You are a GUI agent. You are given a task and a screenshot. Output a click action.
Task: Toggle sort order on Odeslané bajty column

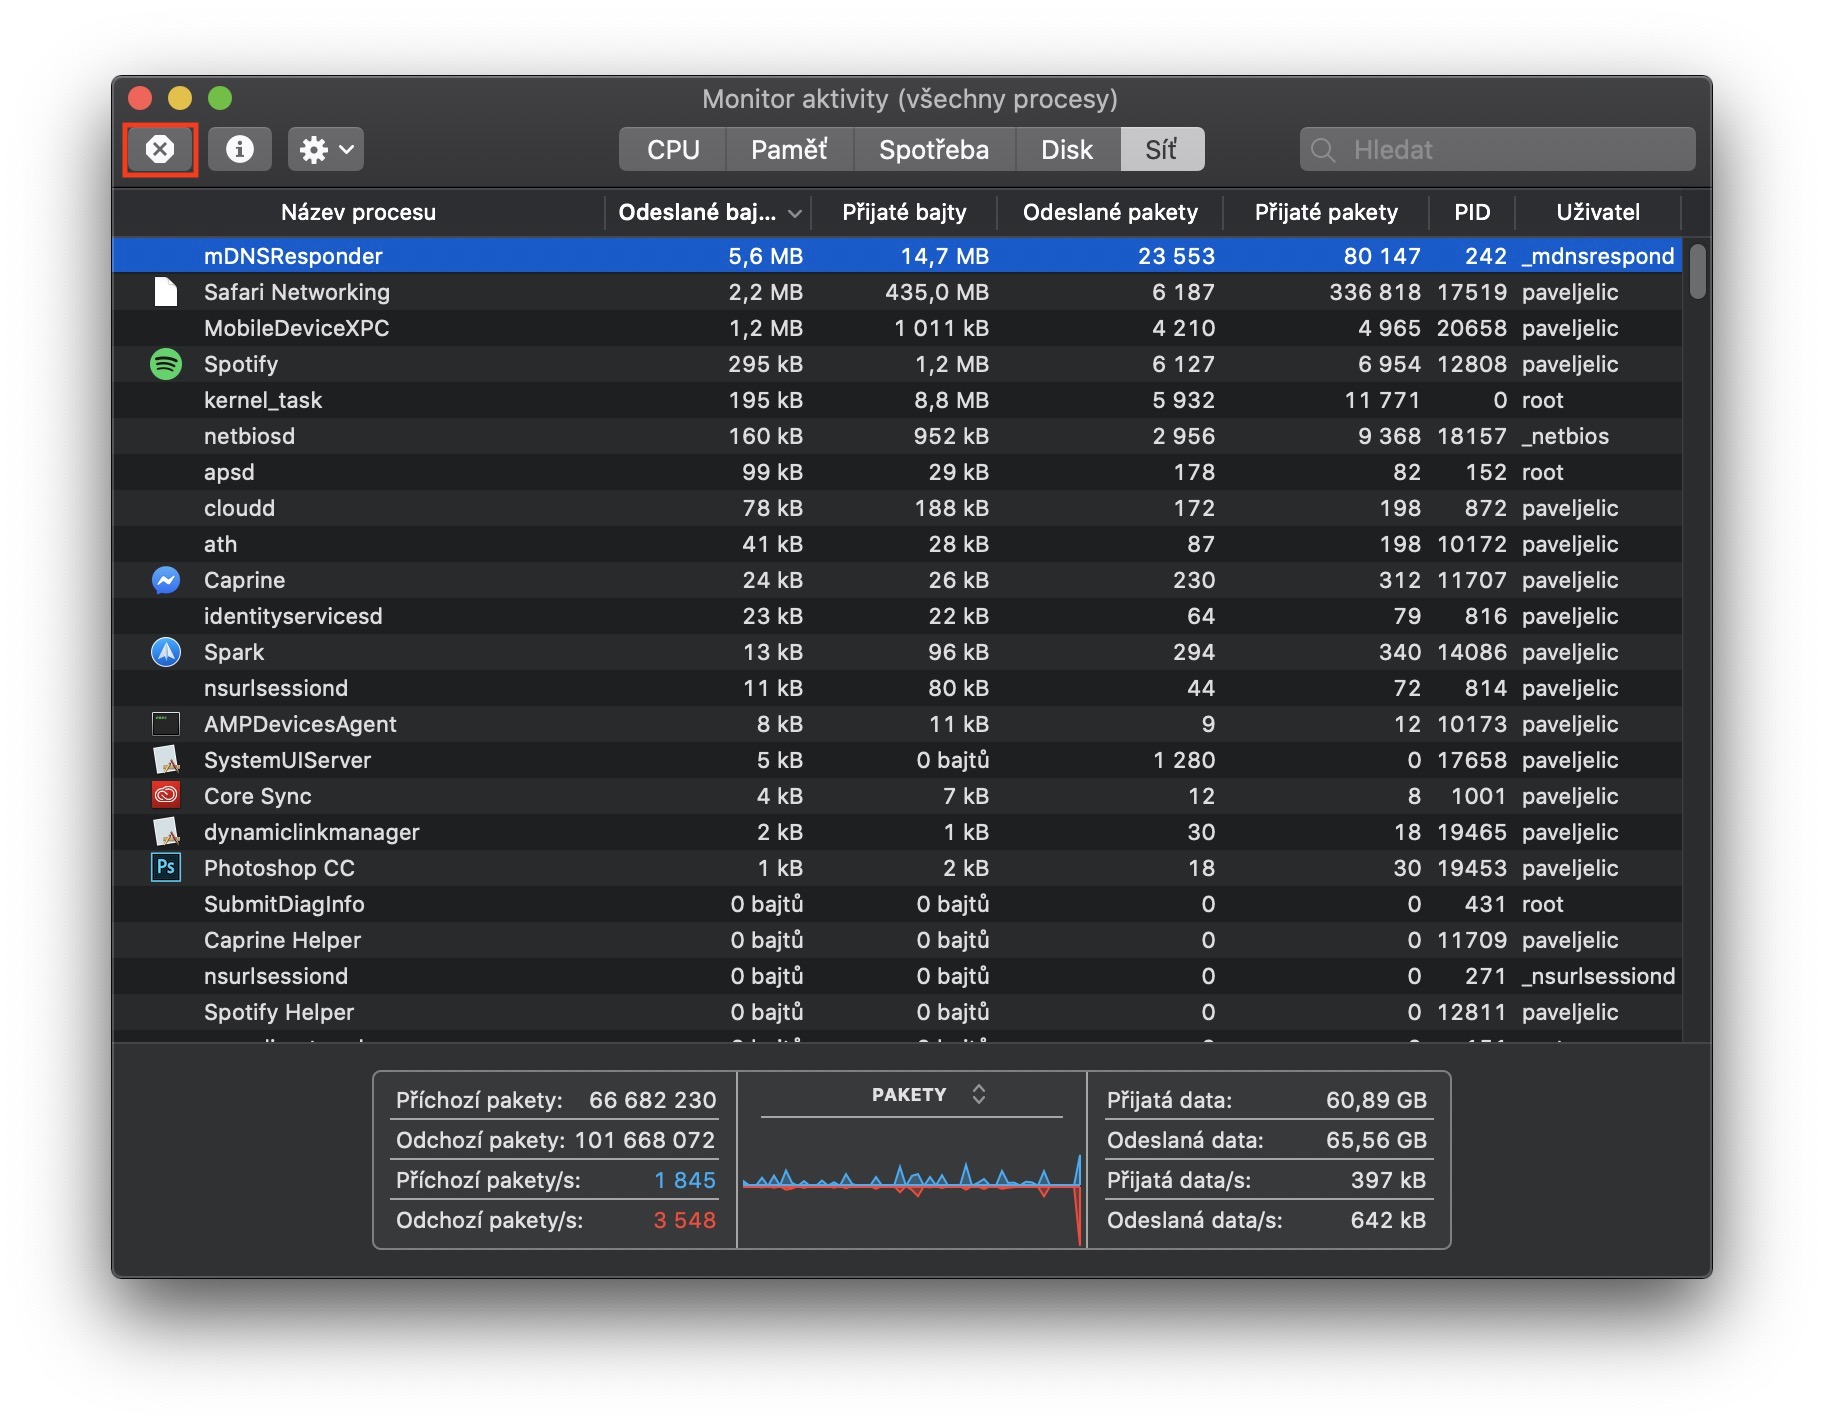tap(708, 212)
